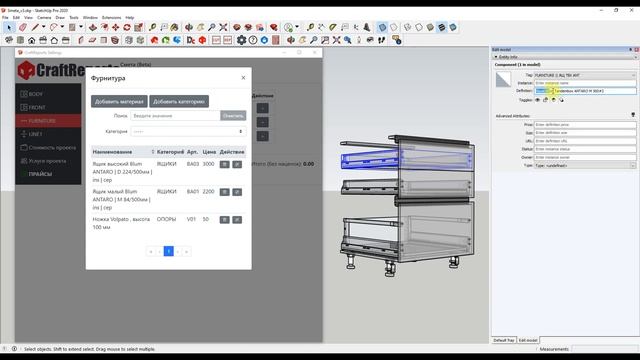Close the Фурнитура dialog
640x360 pixels.
click(x=243, y=78)
